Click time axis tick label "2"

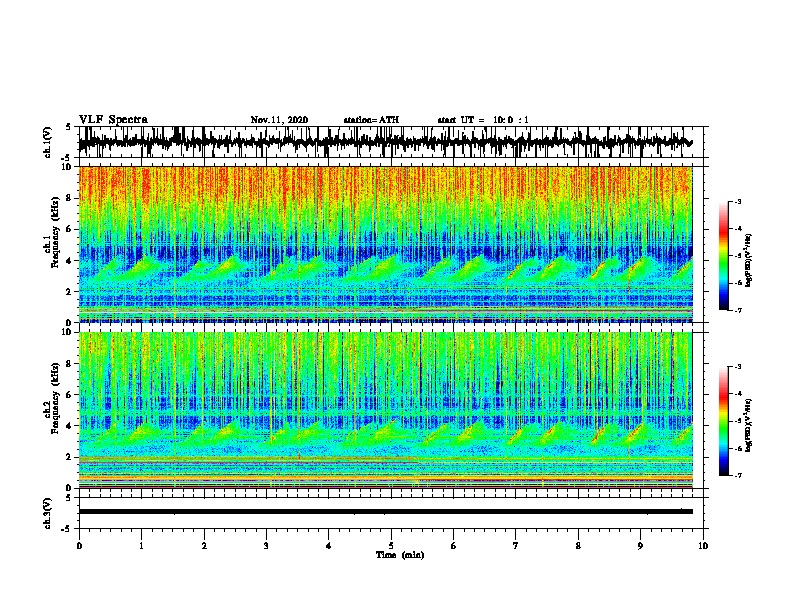[x=204, y=546]
